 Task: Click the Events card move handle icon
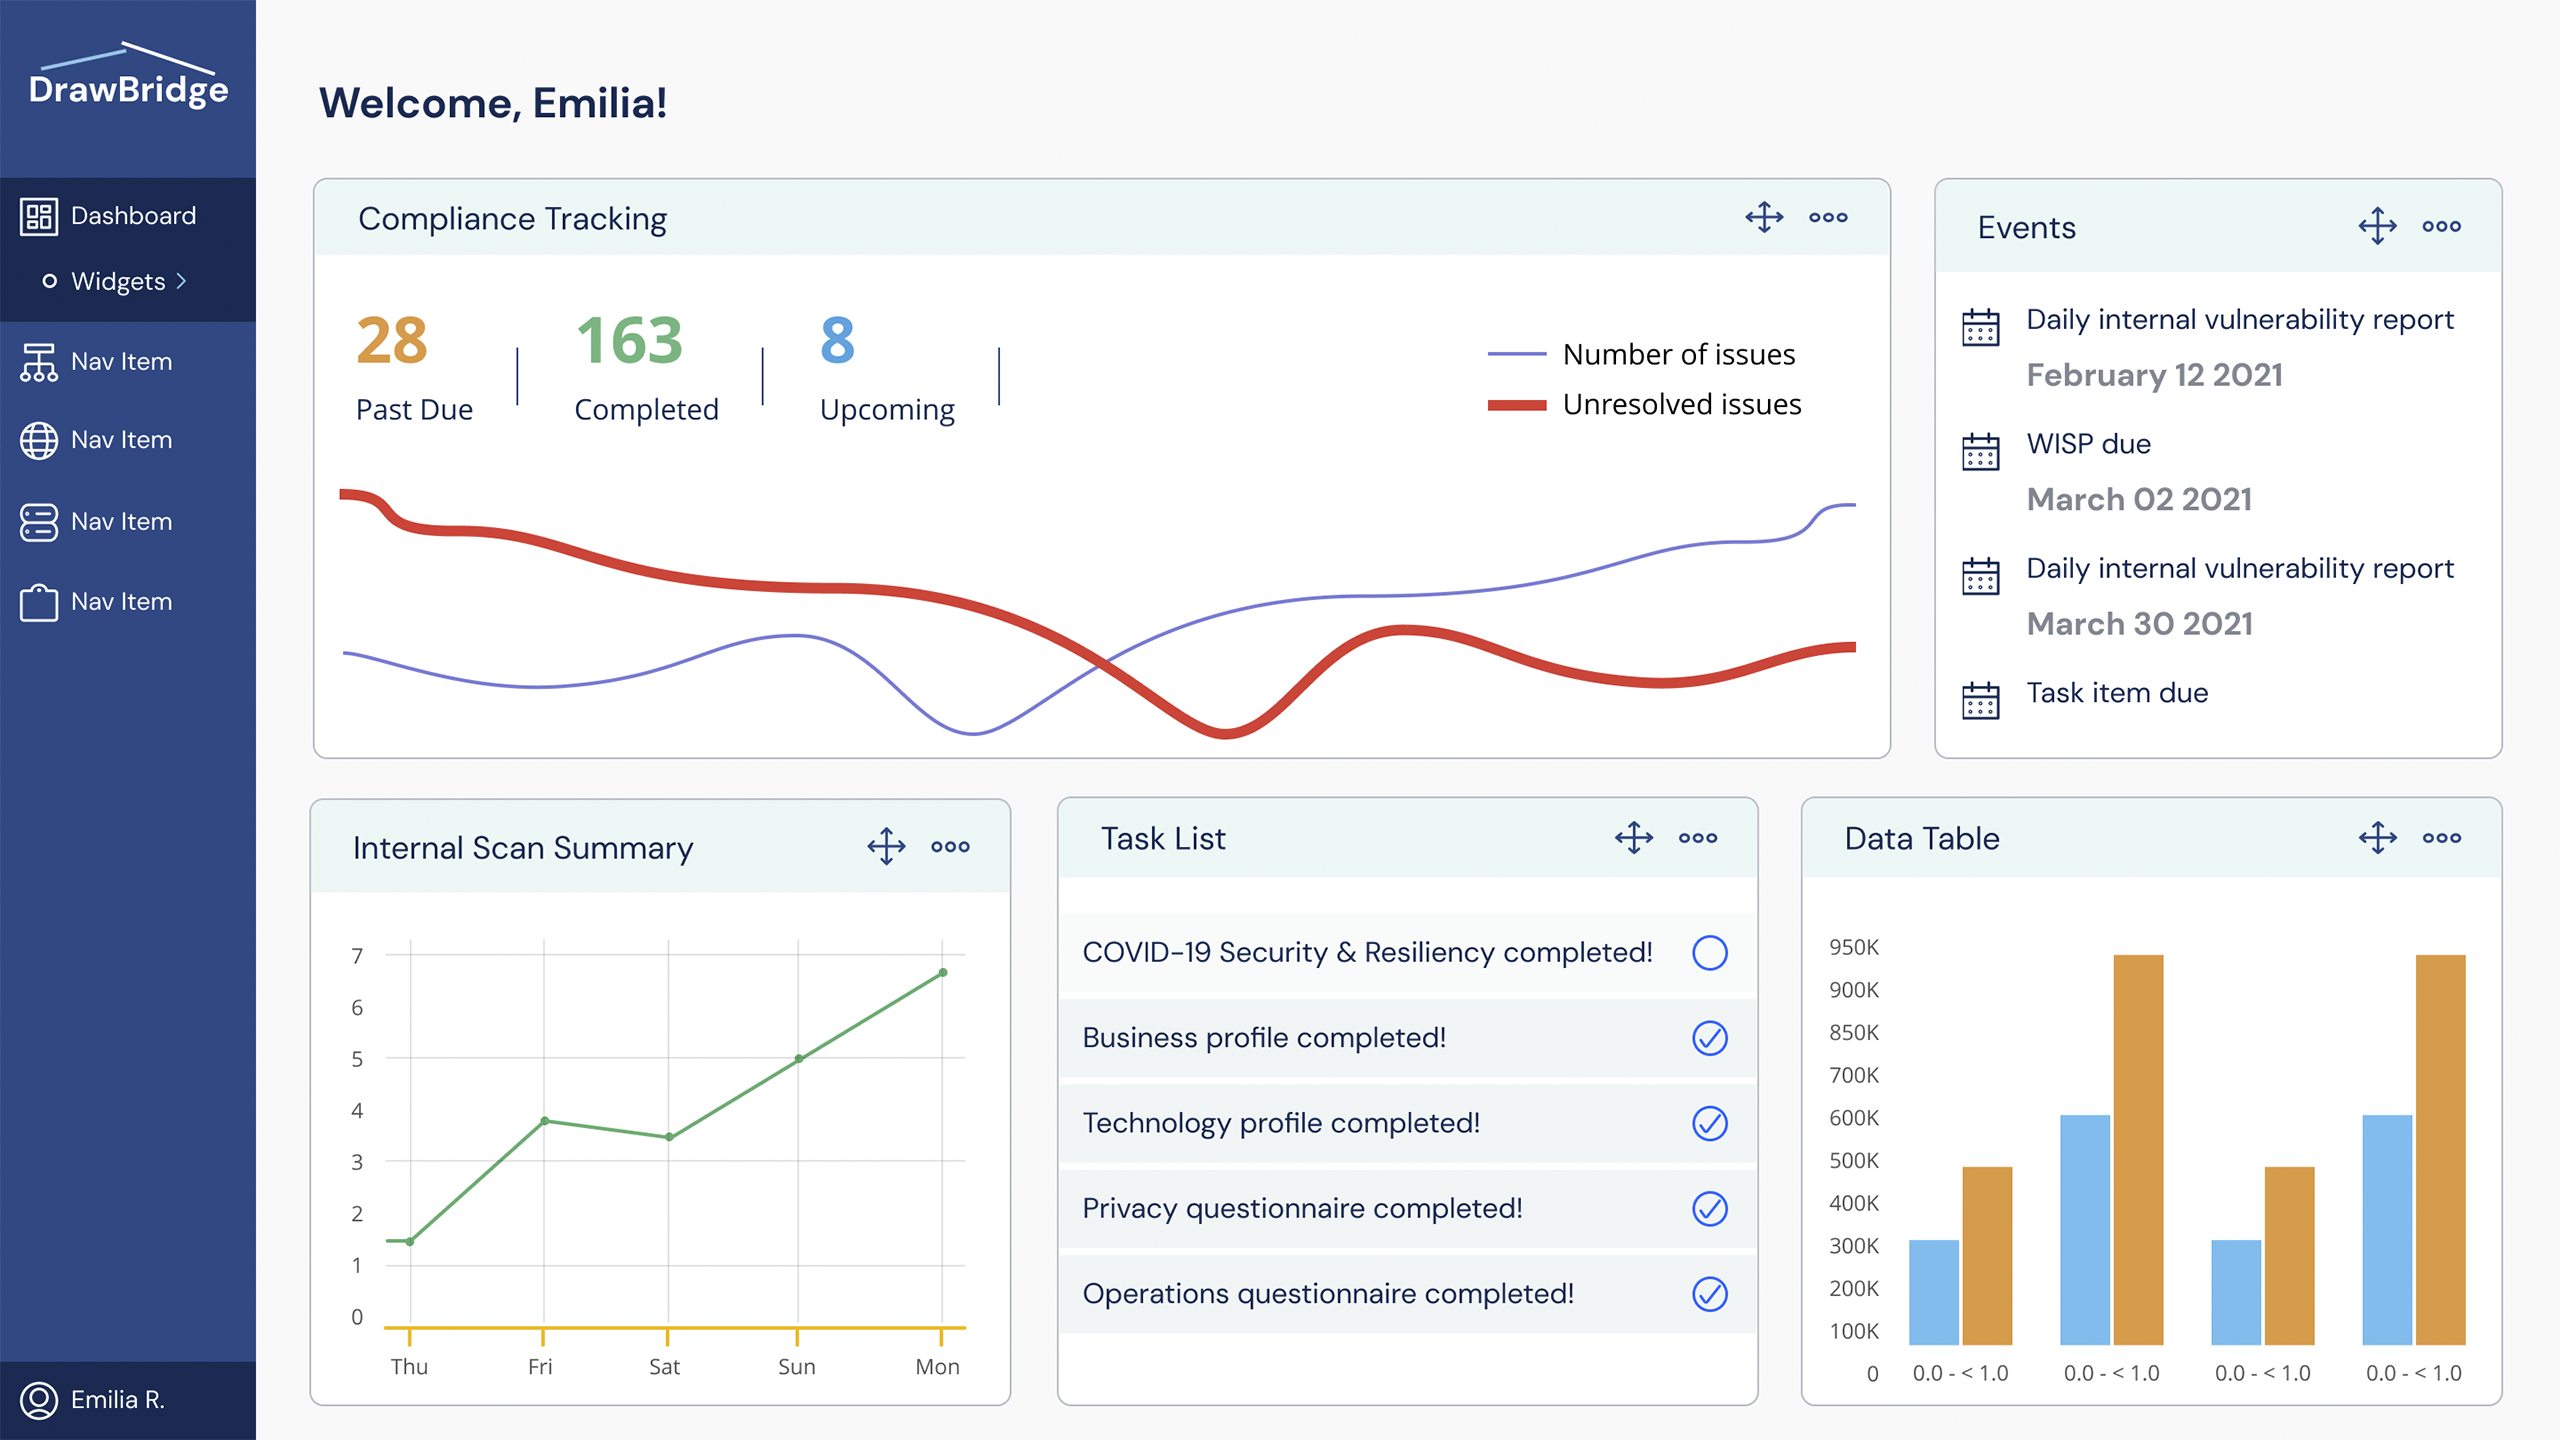coord(2377,226)
